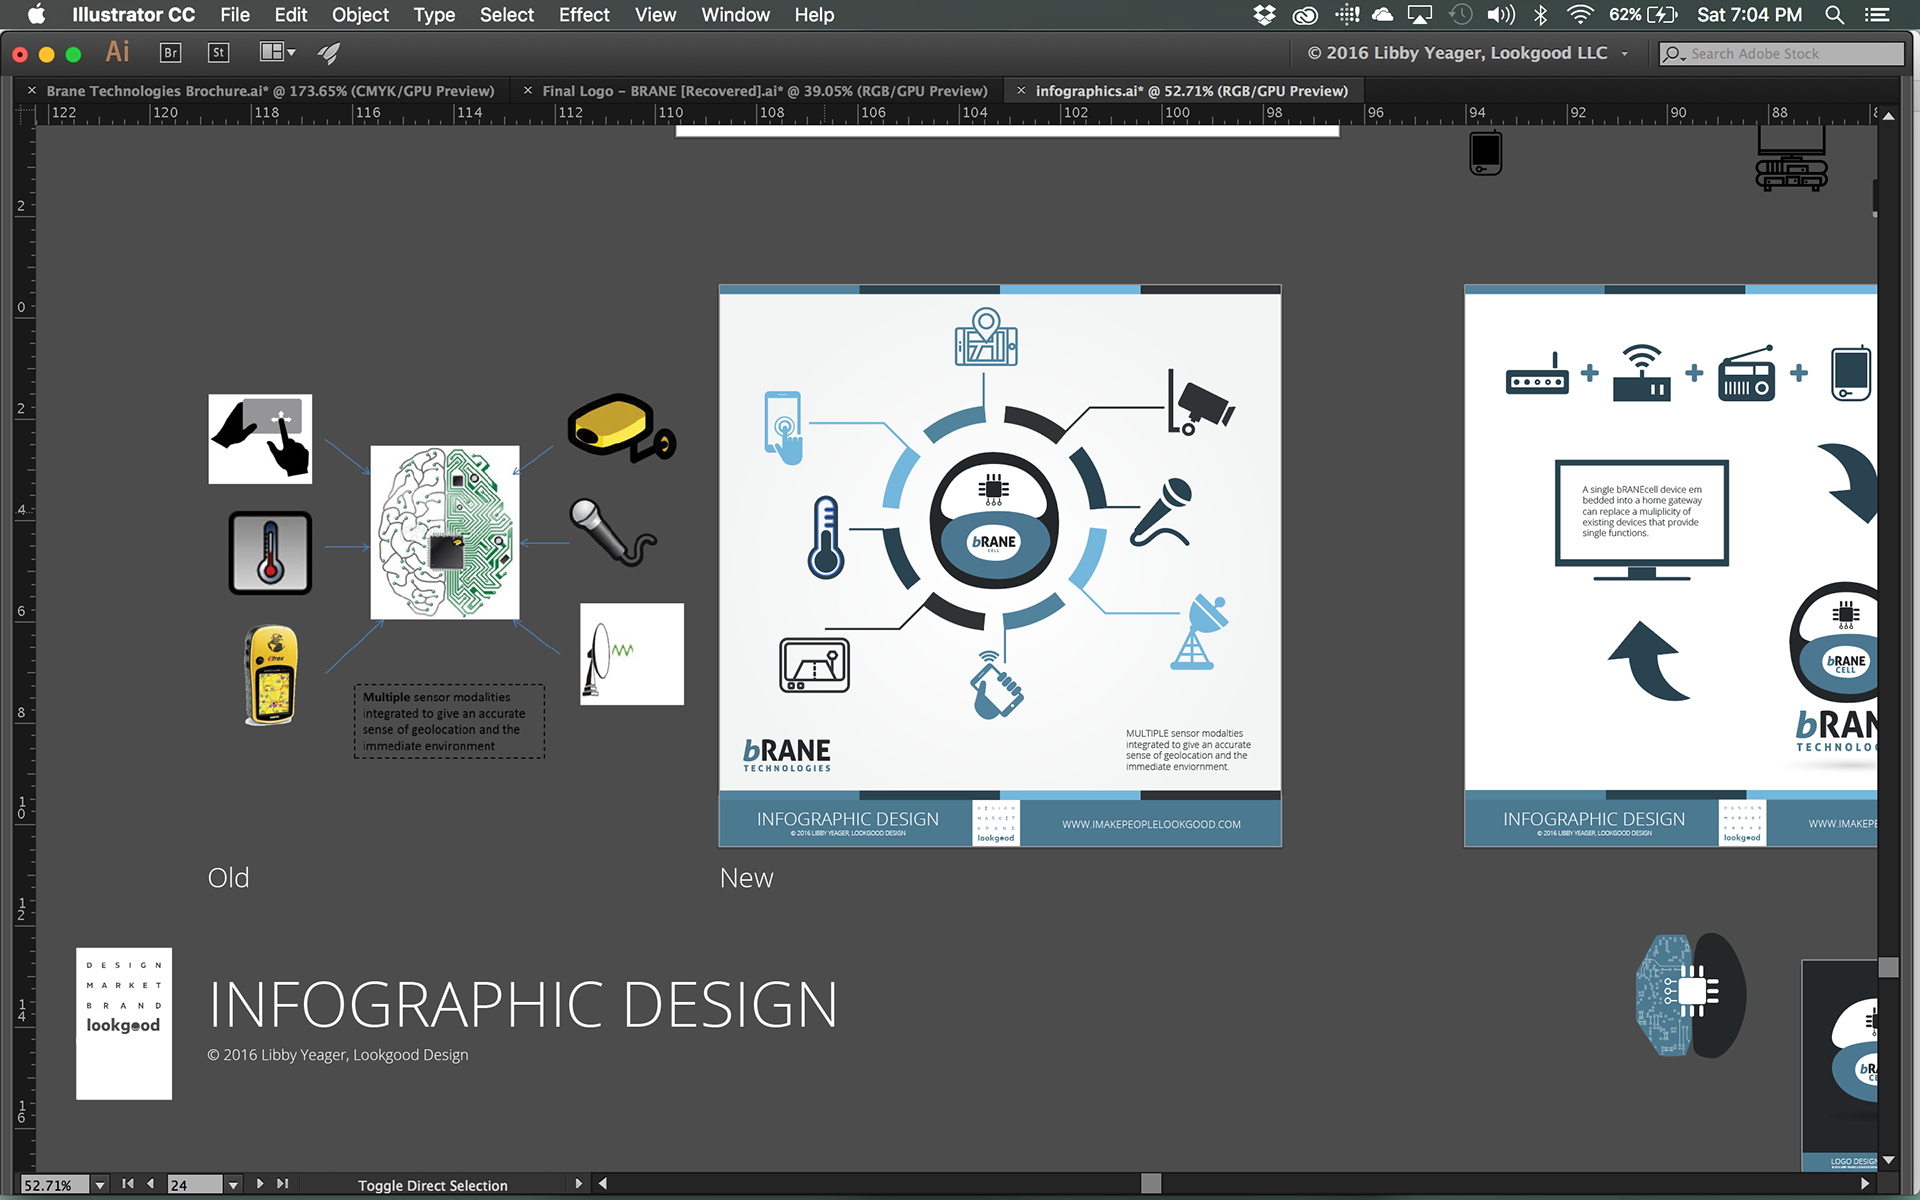Viewport: 1920px width, 1200px height.
Task: Click the AirPlay display icon
Action: coord(1420,14)
